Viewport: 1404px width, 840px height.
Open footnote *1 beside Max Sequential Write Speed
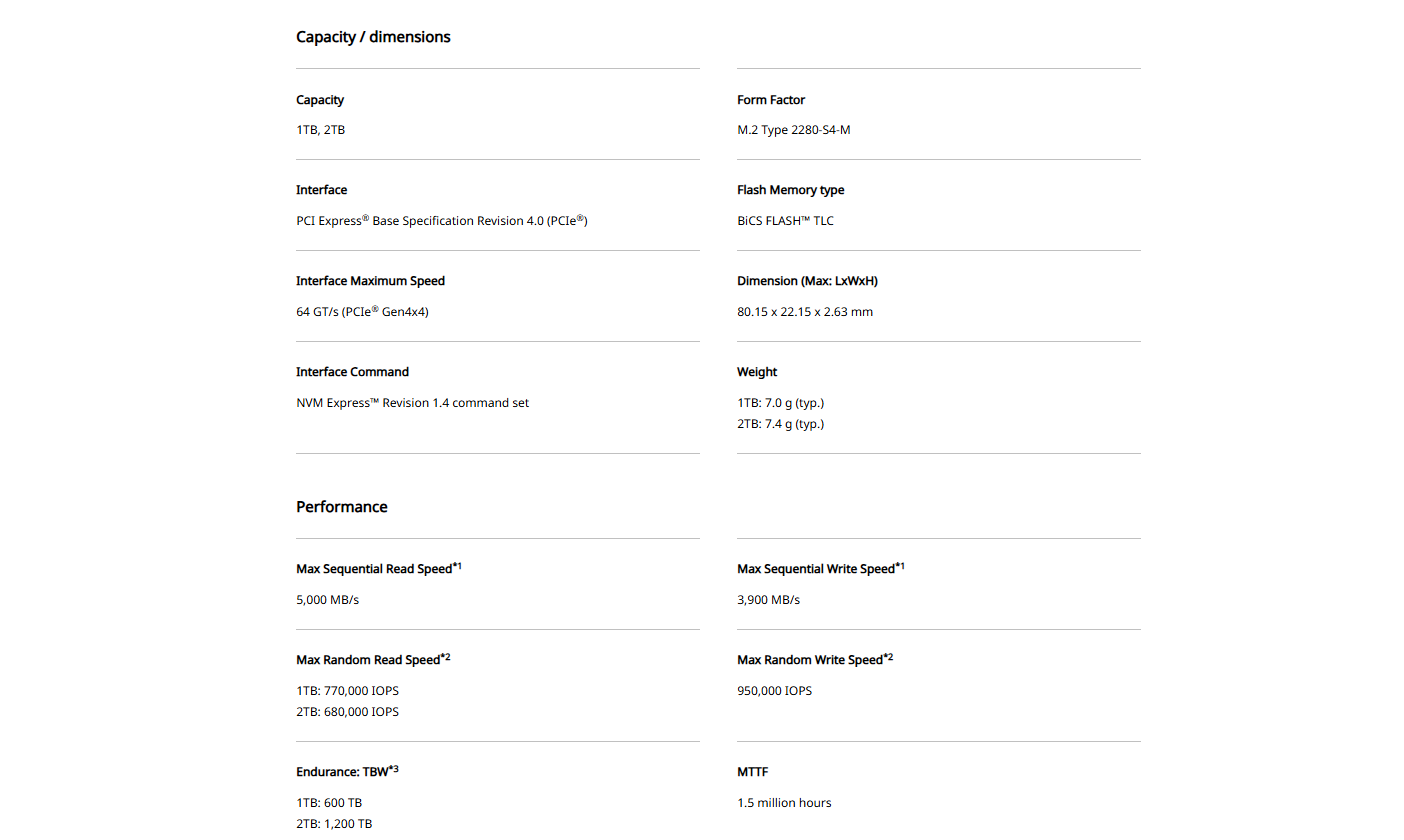[900, 567]
